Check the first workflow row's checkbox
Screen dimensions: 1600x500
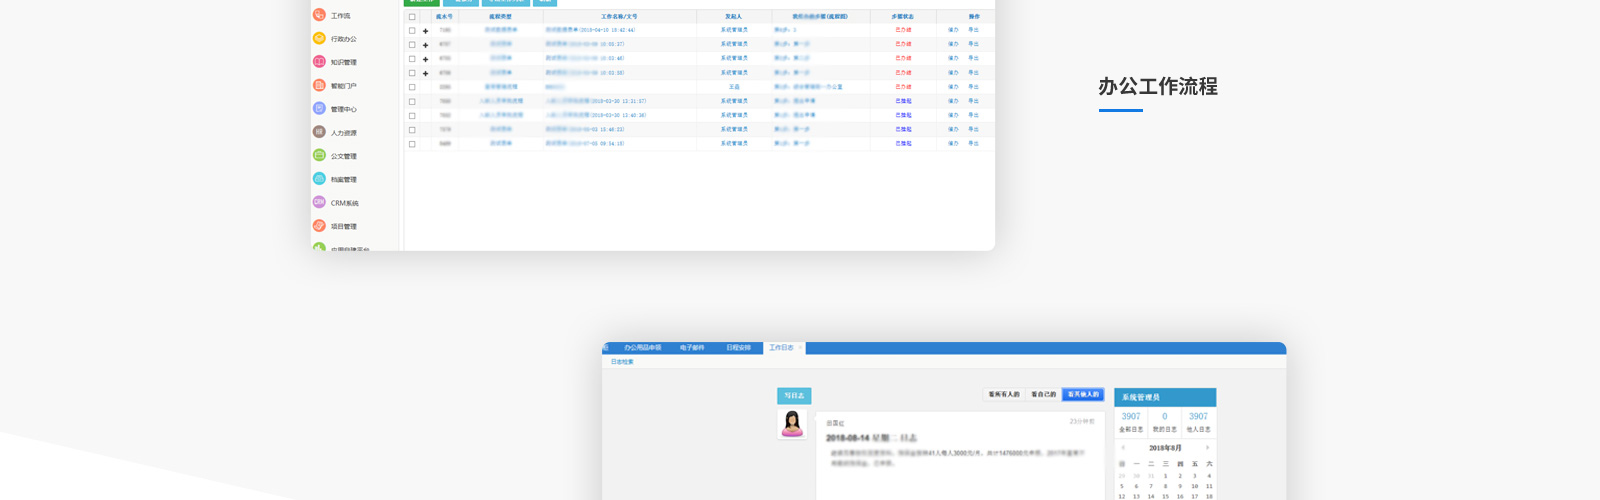[x=412, y=31]
